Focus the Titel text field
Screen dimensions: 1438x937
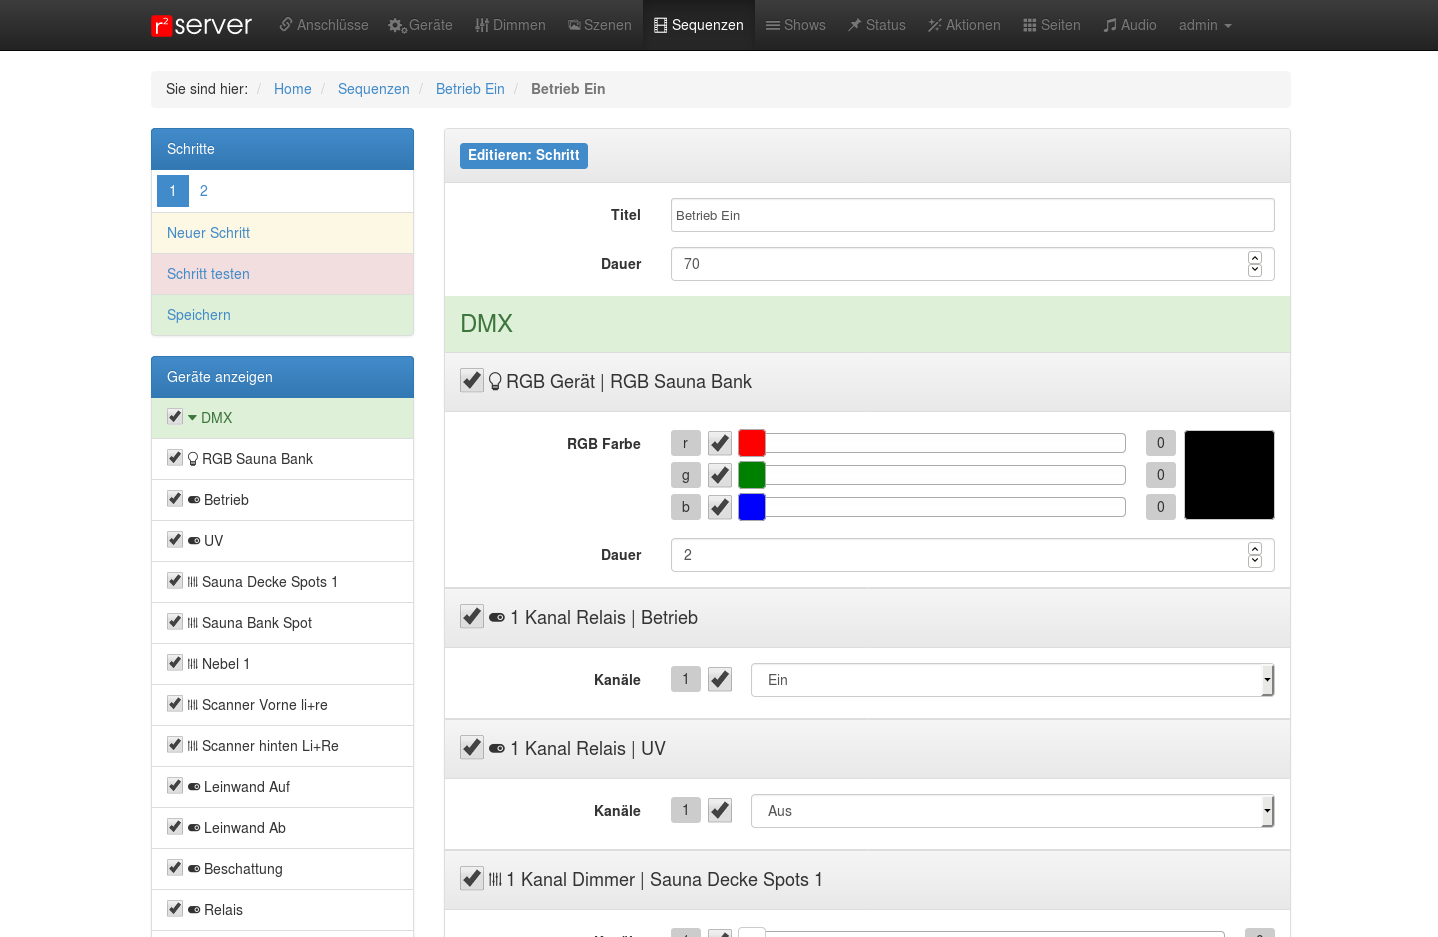tap(972, 215)
